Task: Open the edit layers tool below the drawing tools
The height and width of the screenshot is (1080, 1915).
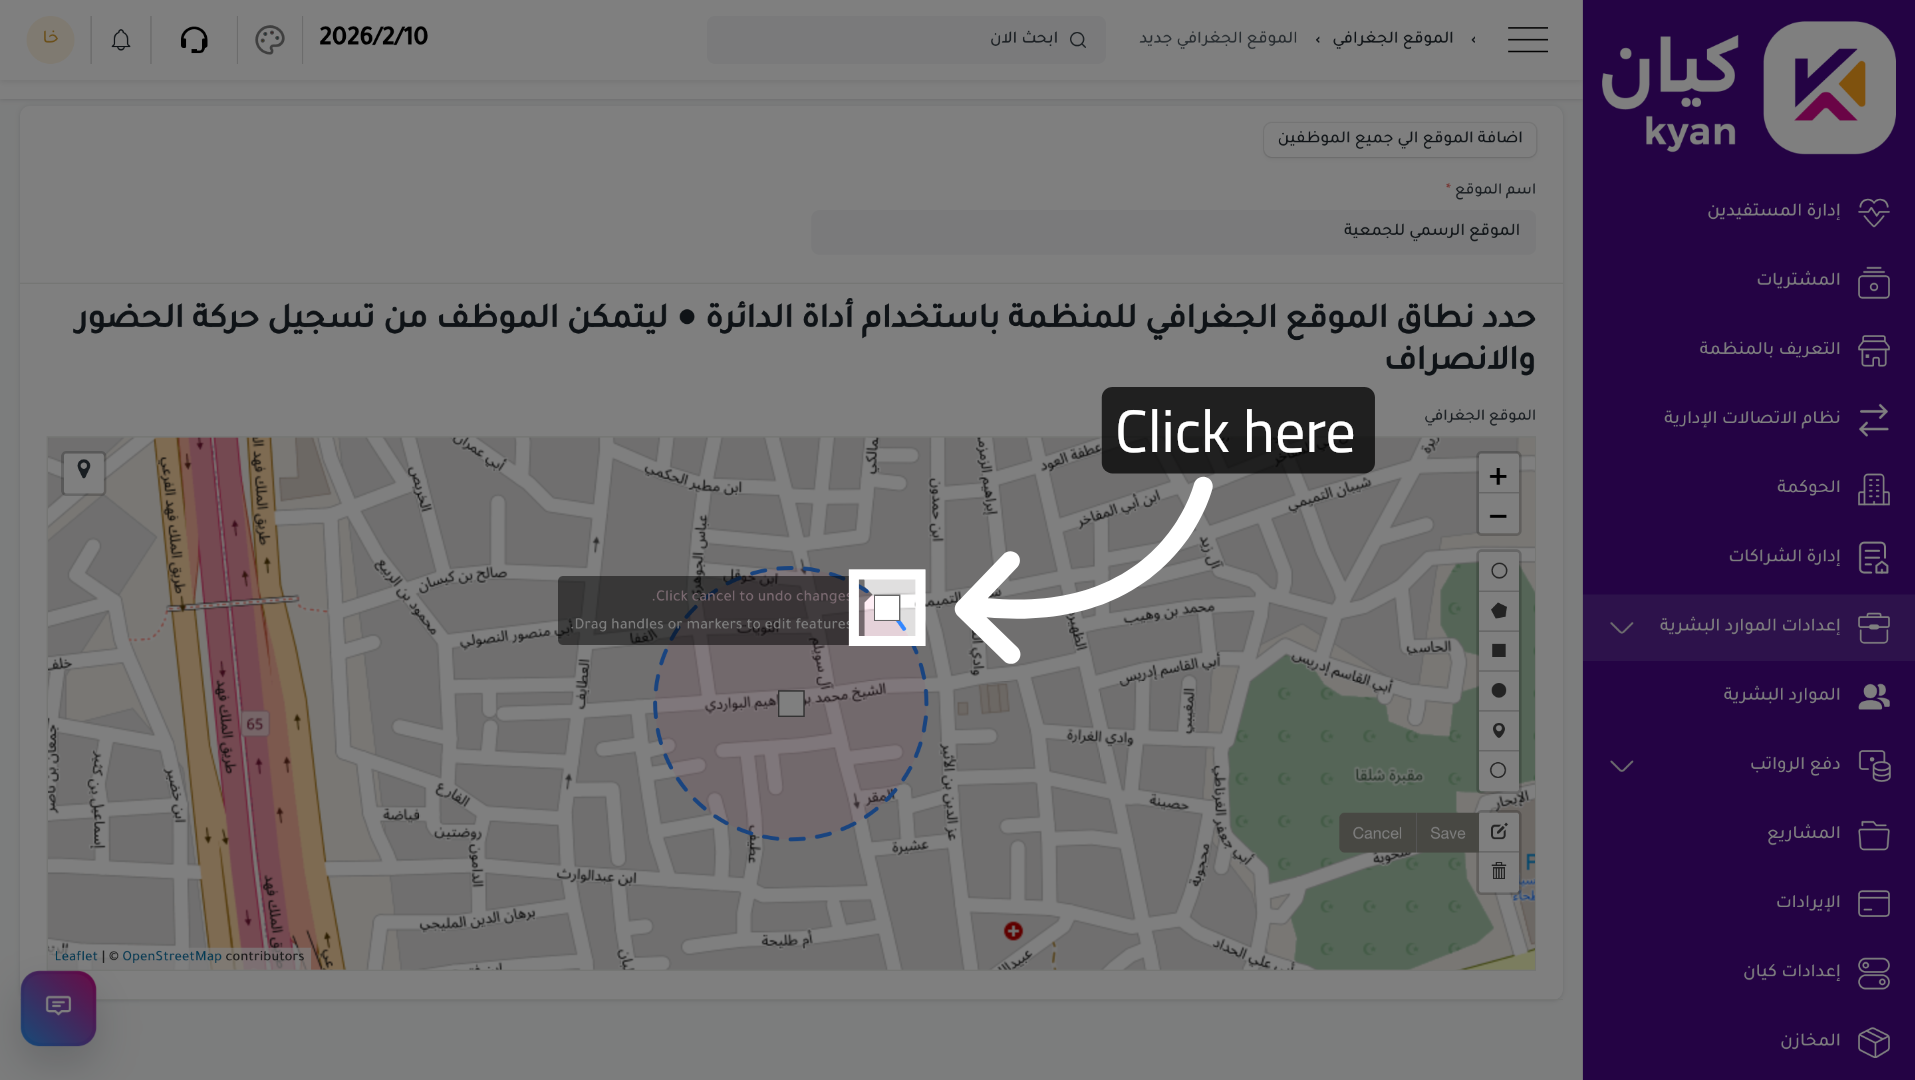Action: pos(1498,832)
